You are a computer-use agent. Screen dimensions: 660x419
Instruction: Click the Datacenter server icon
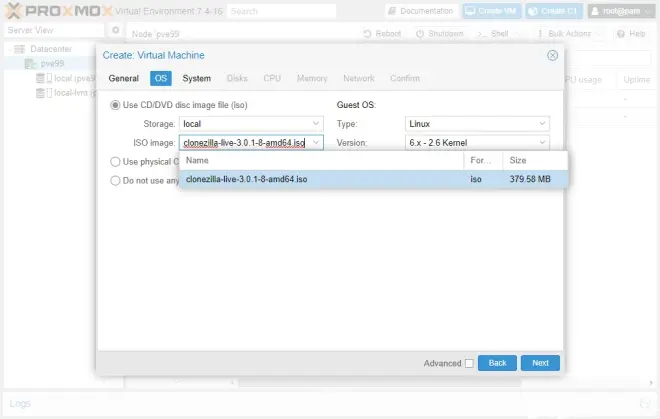(x=19, y=49)
